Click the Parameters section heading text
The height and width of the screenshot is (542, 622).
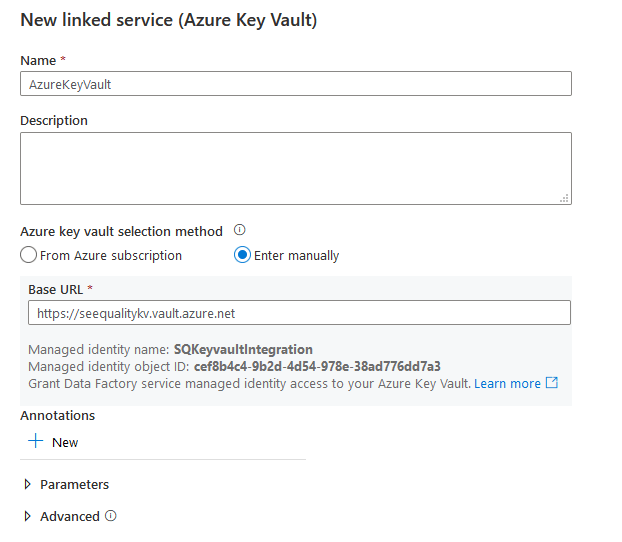pyautogui.click(x=74, y=484)
